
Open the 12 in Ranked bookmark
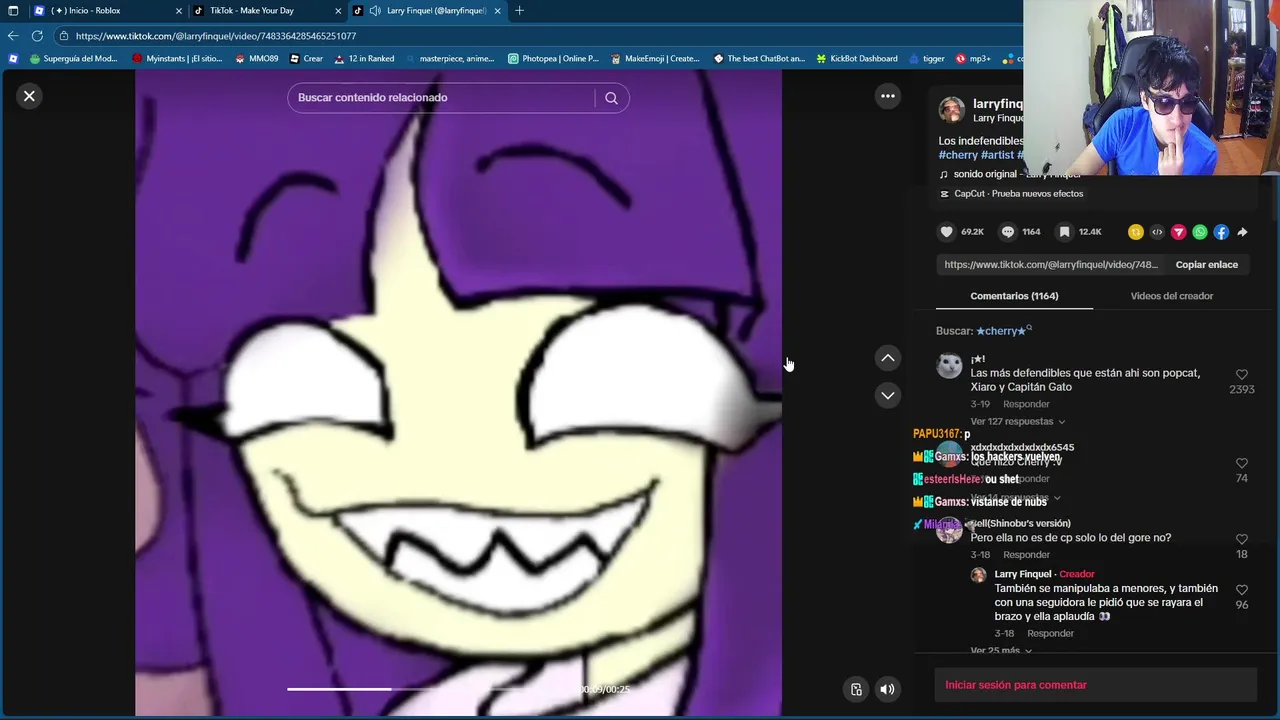[364, 59]
